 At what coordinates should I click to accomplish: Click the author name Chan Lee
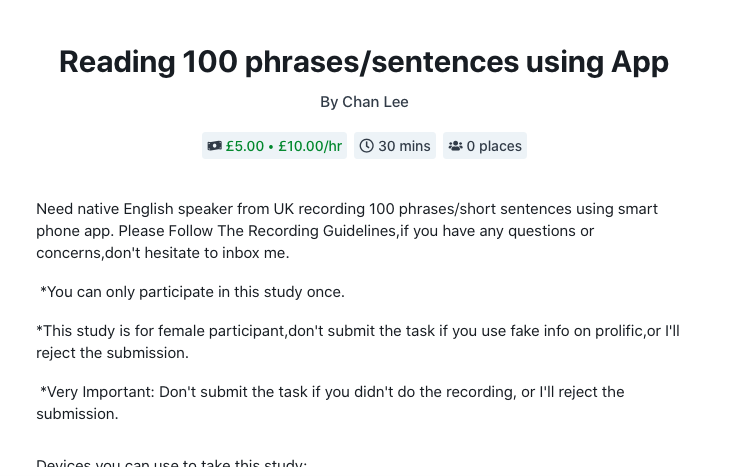click(375, 102)
